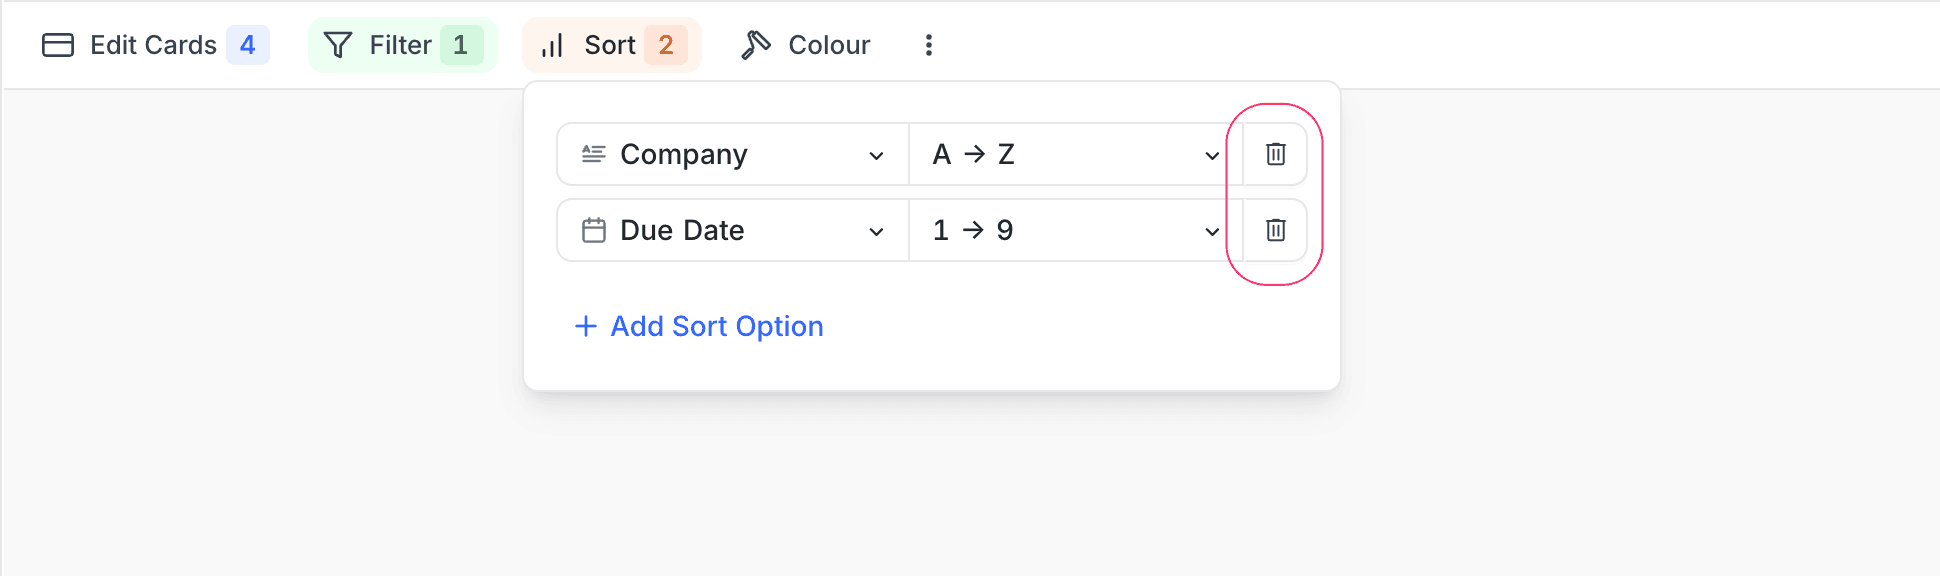Click the Sort count badge showing 2
The height and width of the screenshot is (576, 1940).
[665, 45]
